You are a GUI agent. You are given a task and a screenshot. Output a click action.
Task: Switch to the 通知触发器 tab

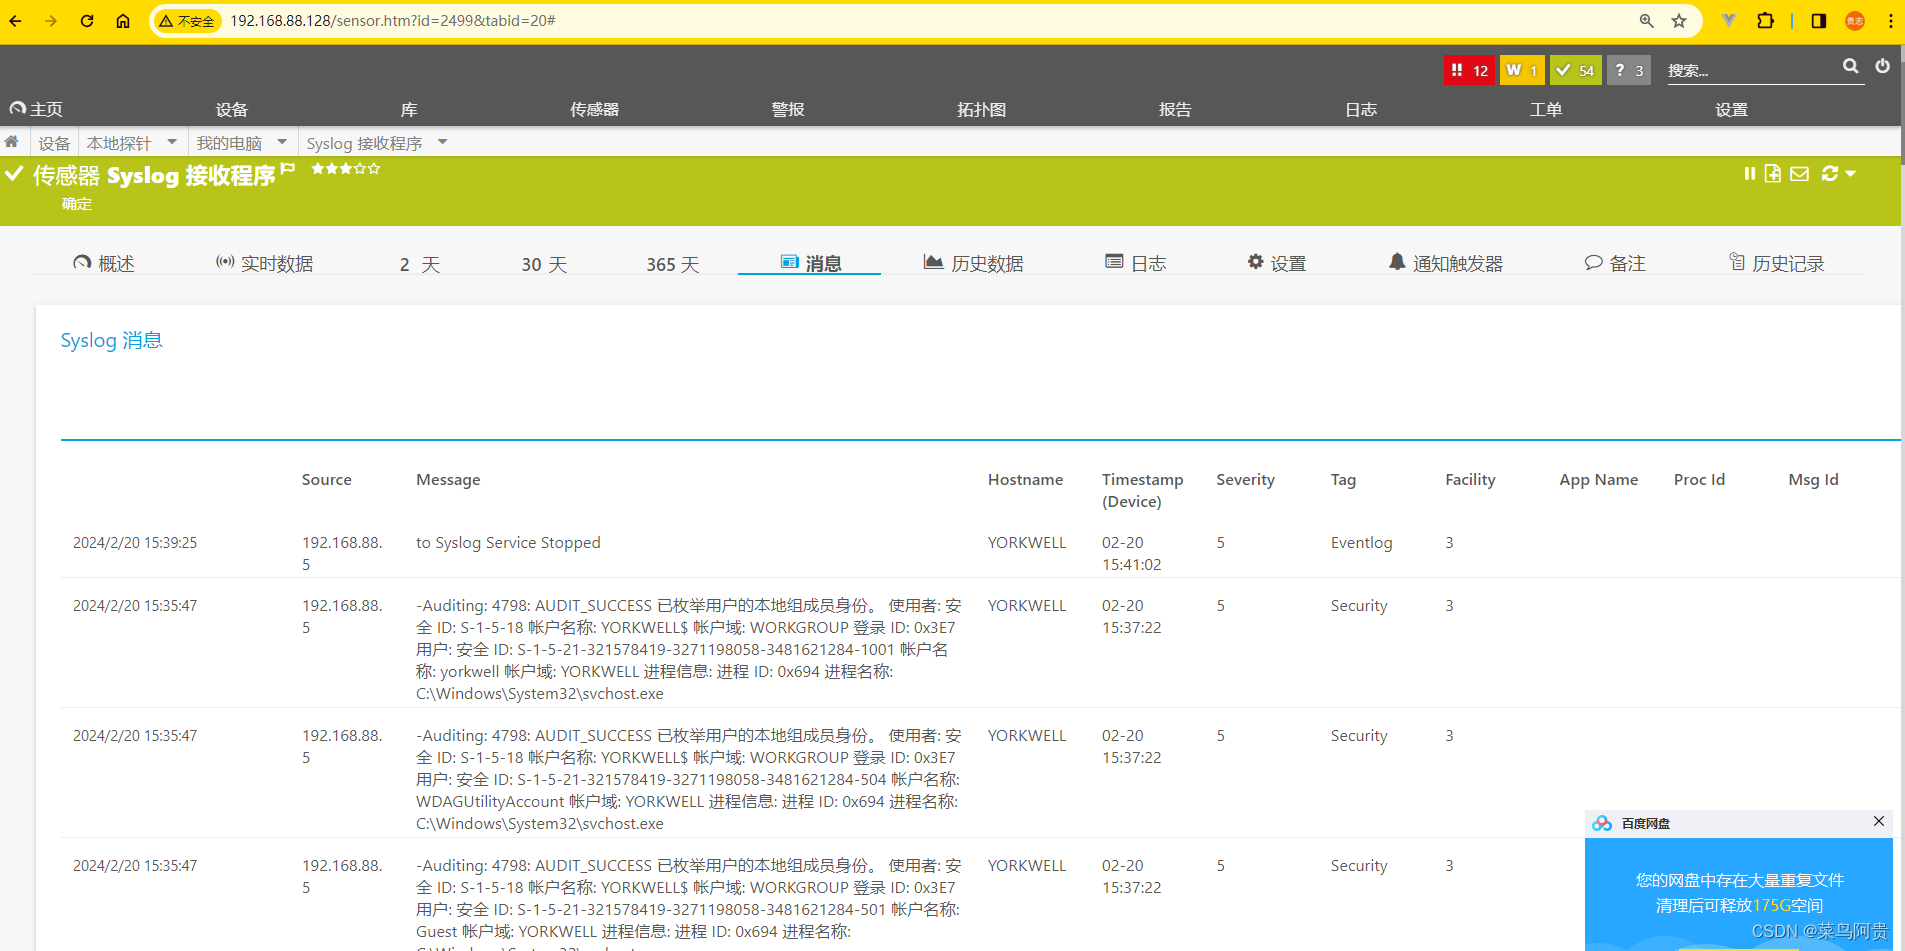point(1446,263)
